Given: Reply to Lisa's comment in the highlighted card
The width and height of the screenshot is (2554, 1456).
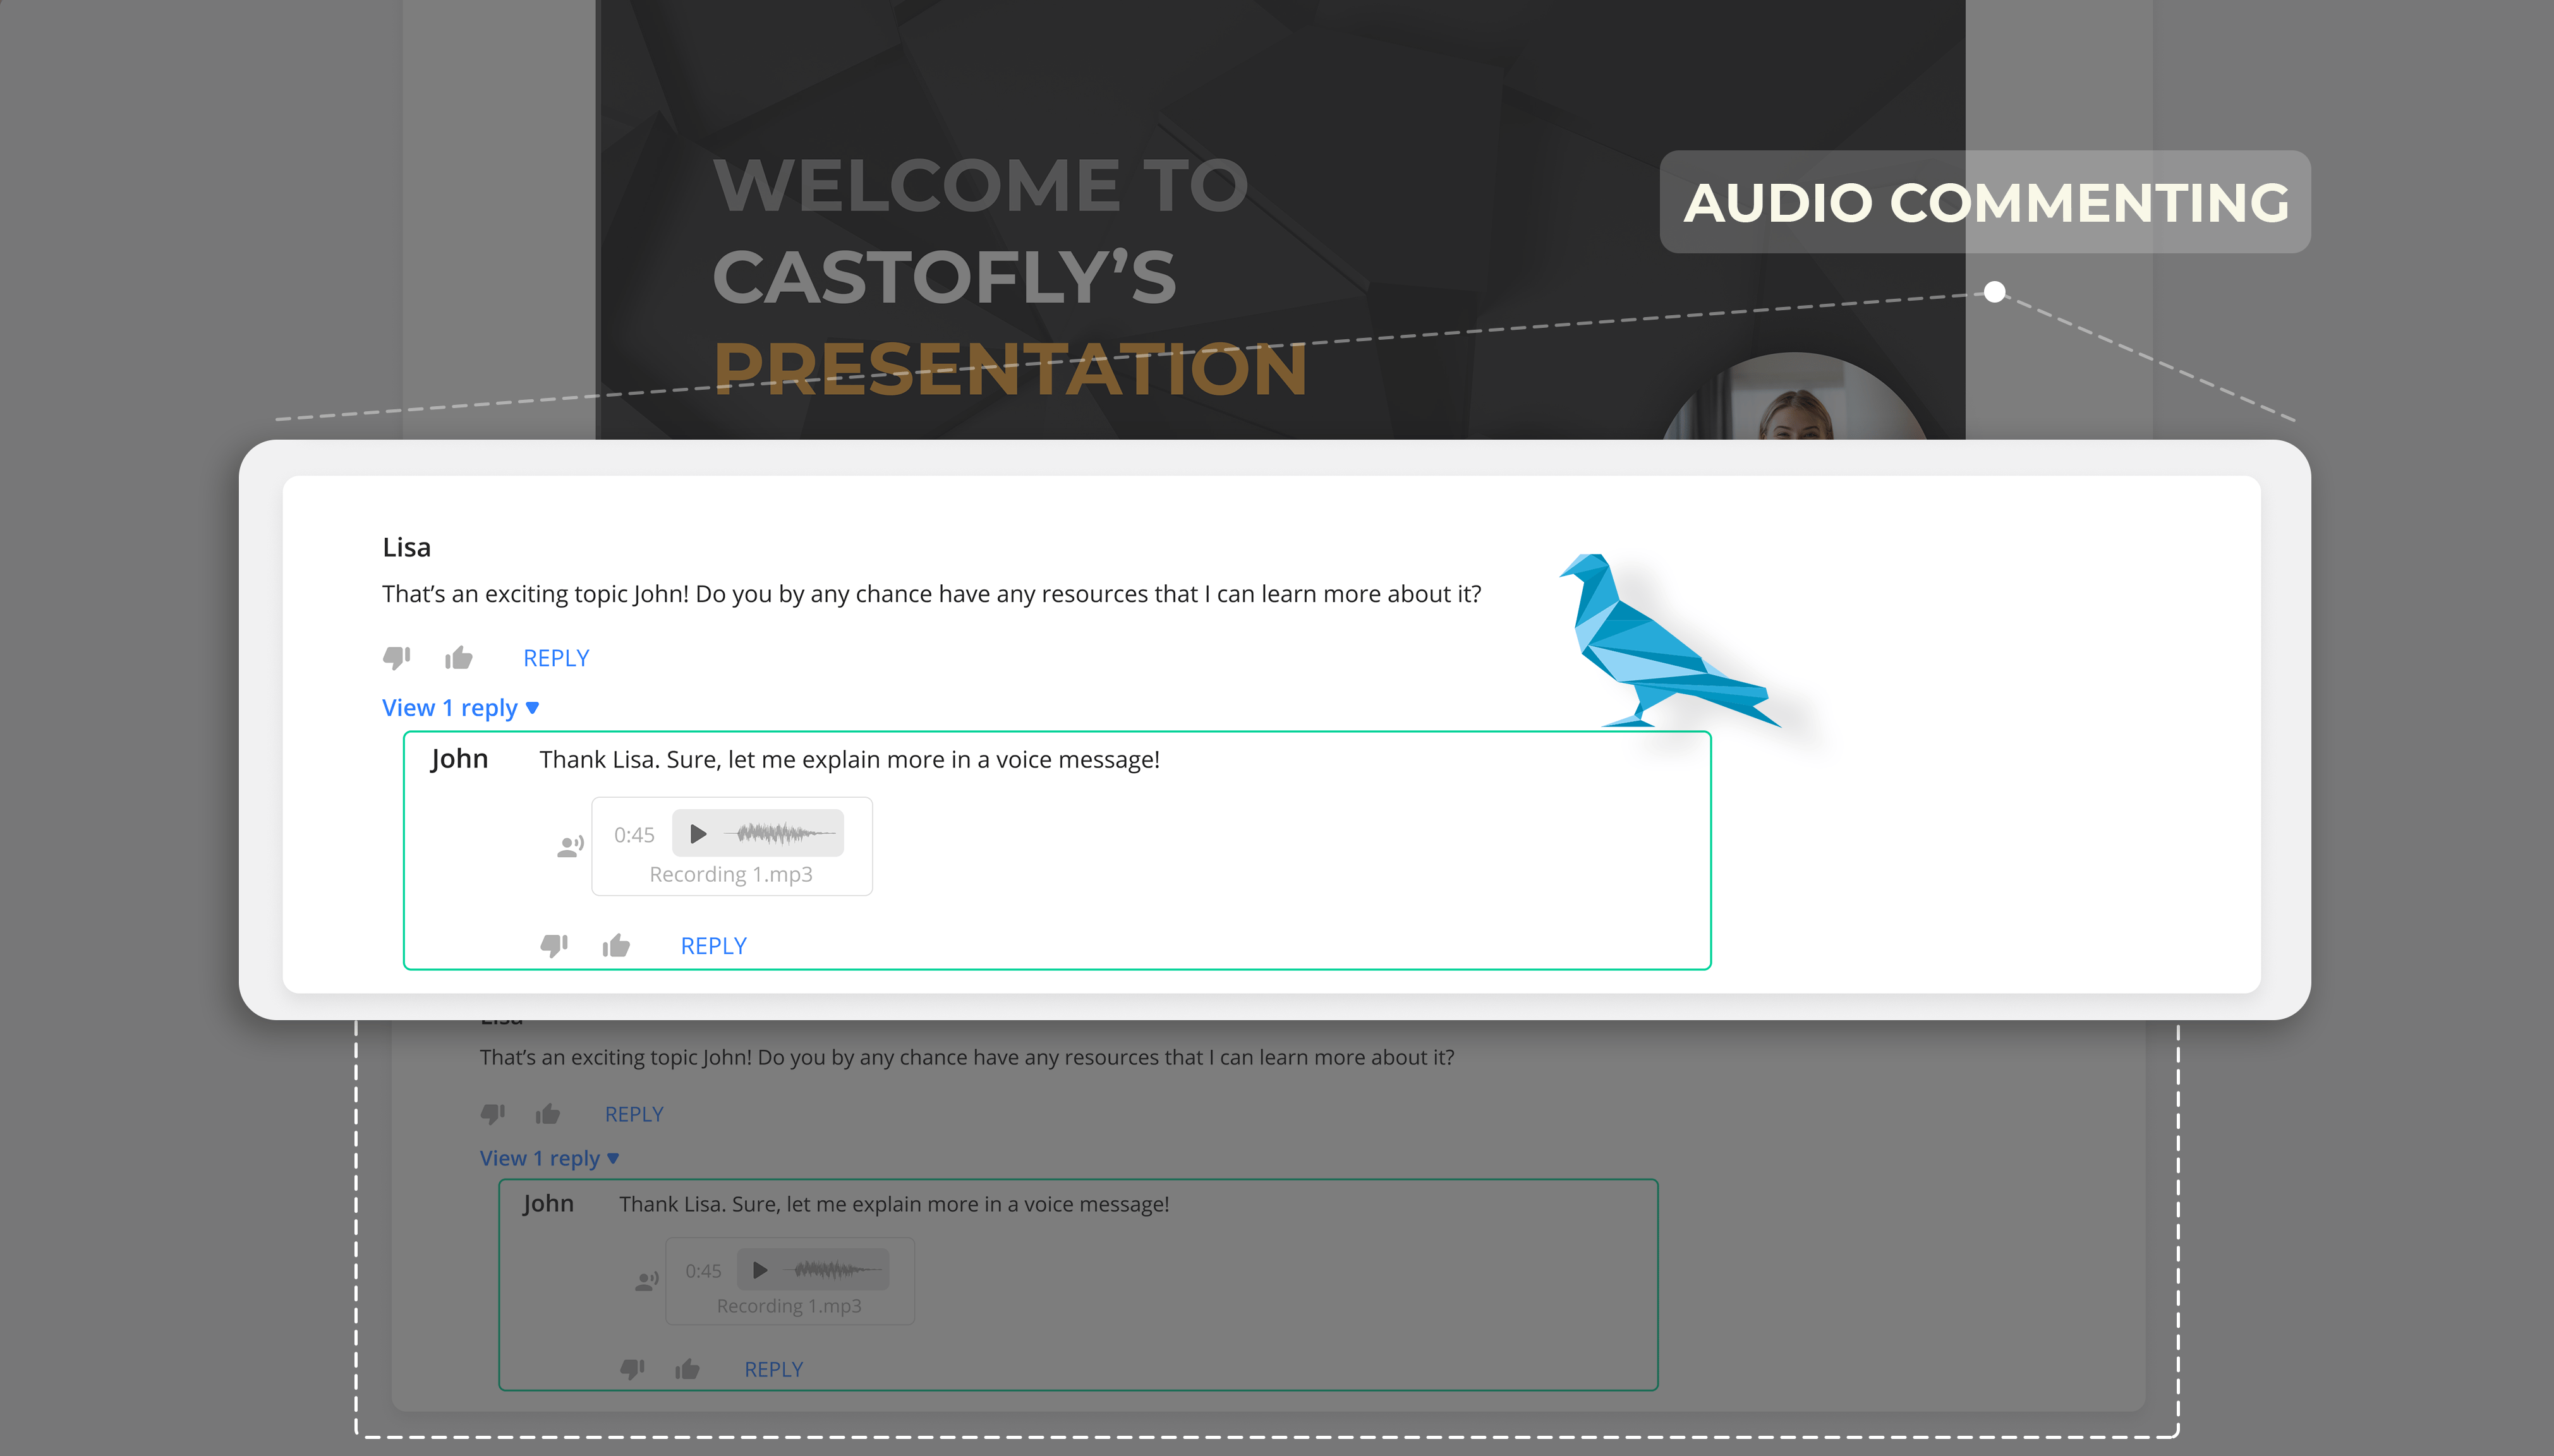Looking at the screenshot, I should [556, 658].
